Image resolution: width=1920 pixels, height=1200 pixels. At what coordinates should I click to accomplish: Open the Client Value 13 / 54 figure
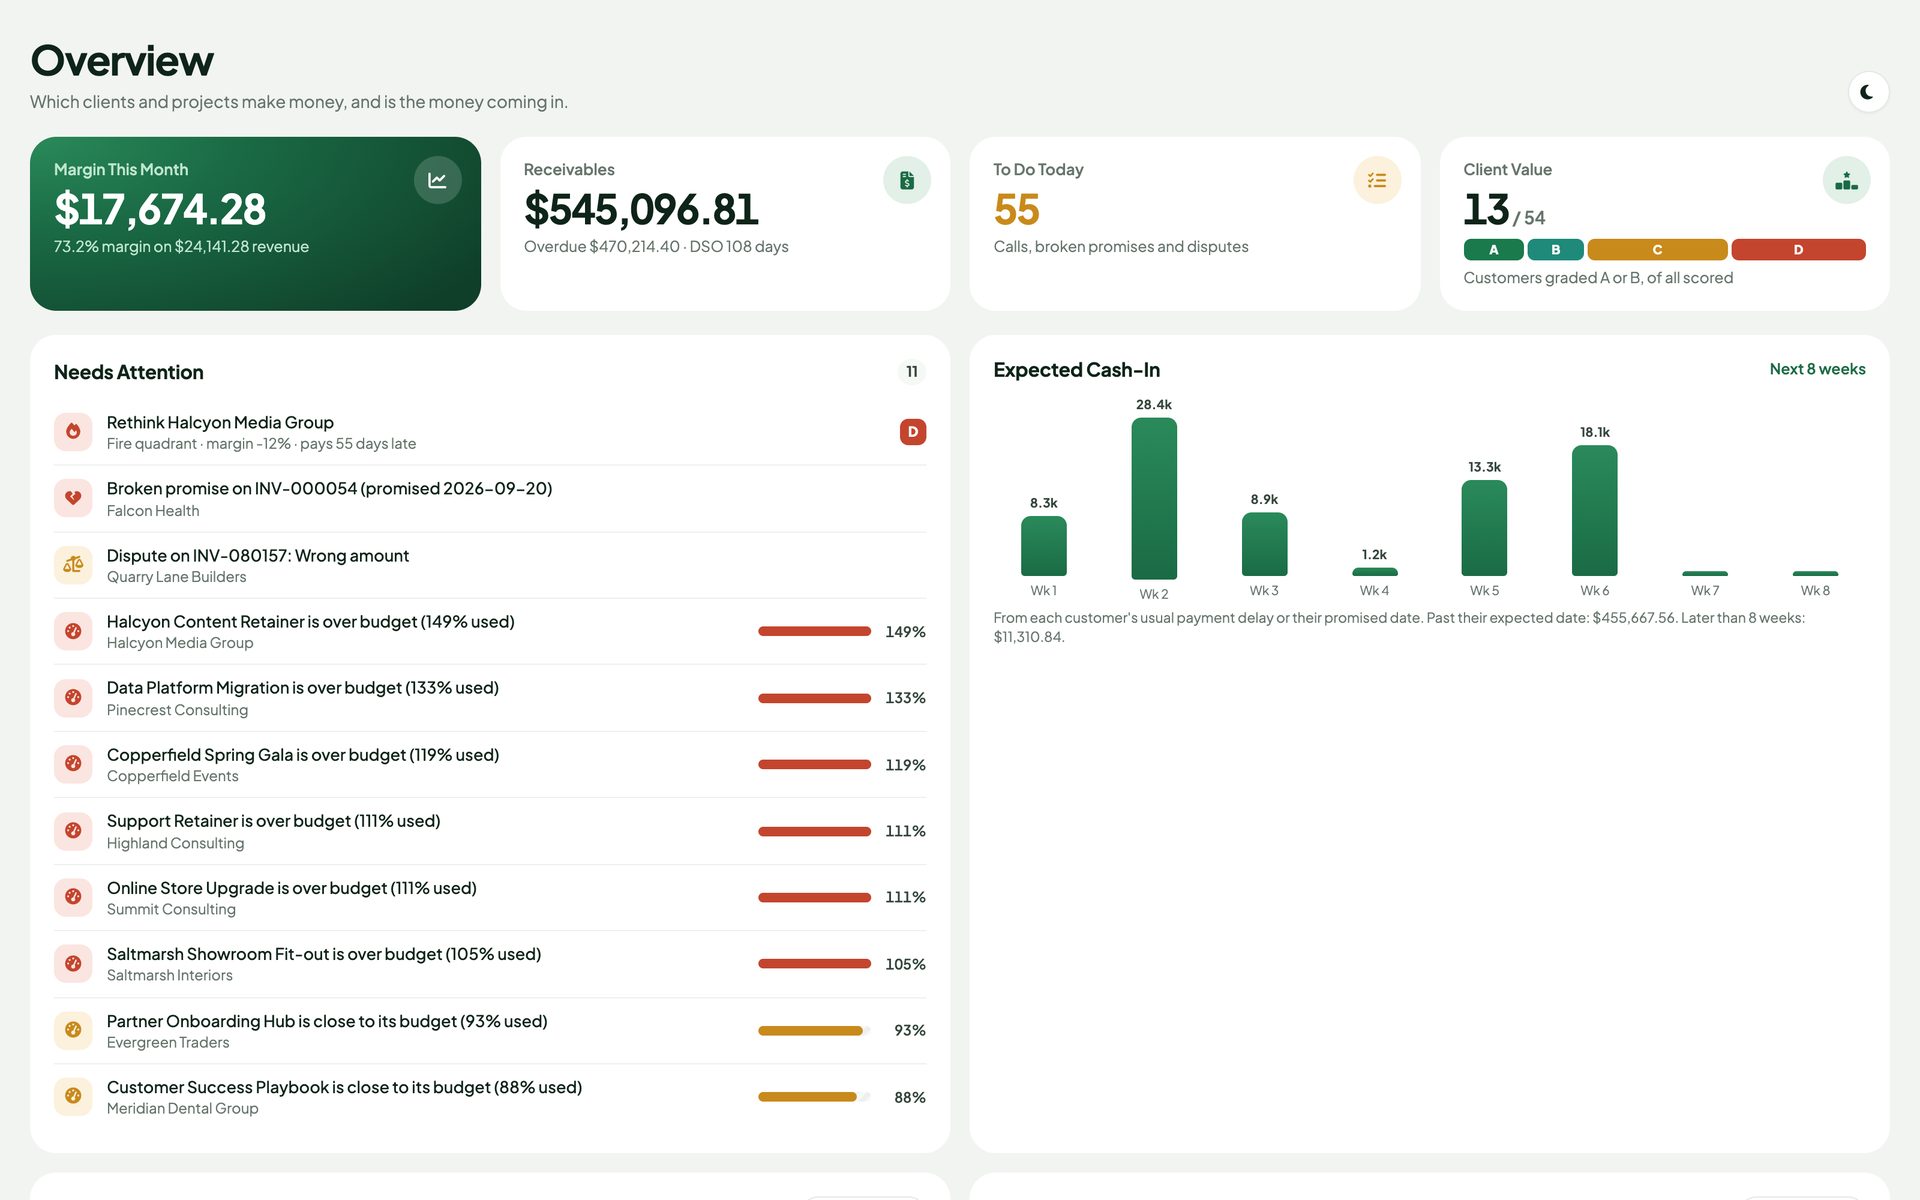(x=1504, y=210)
